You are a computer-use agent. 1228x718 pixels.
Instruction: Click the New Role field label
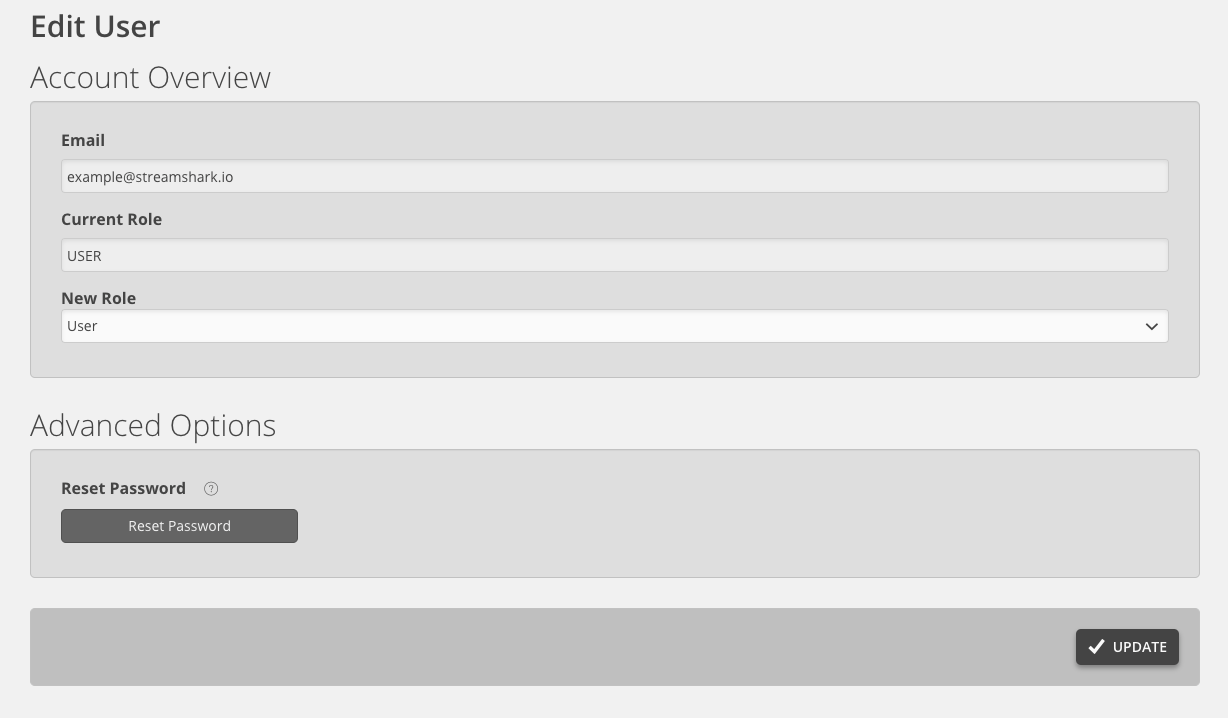coord(98,298)
